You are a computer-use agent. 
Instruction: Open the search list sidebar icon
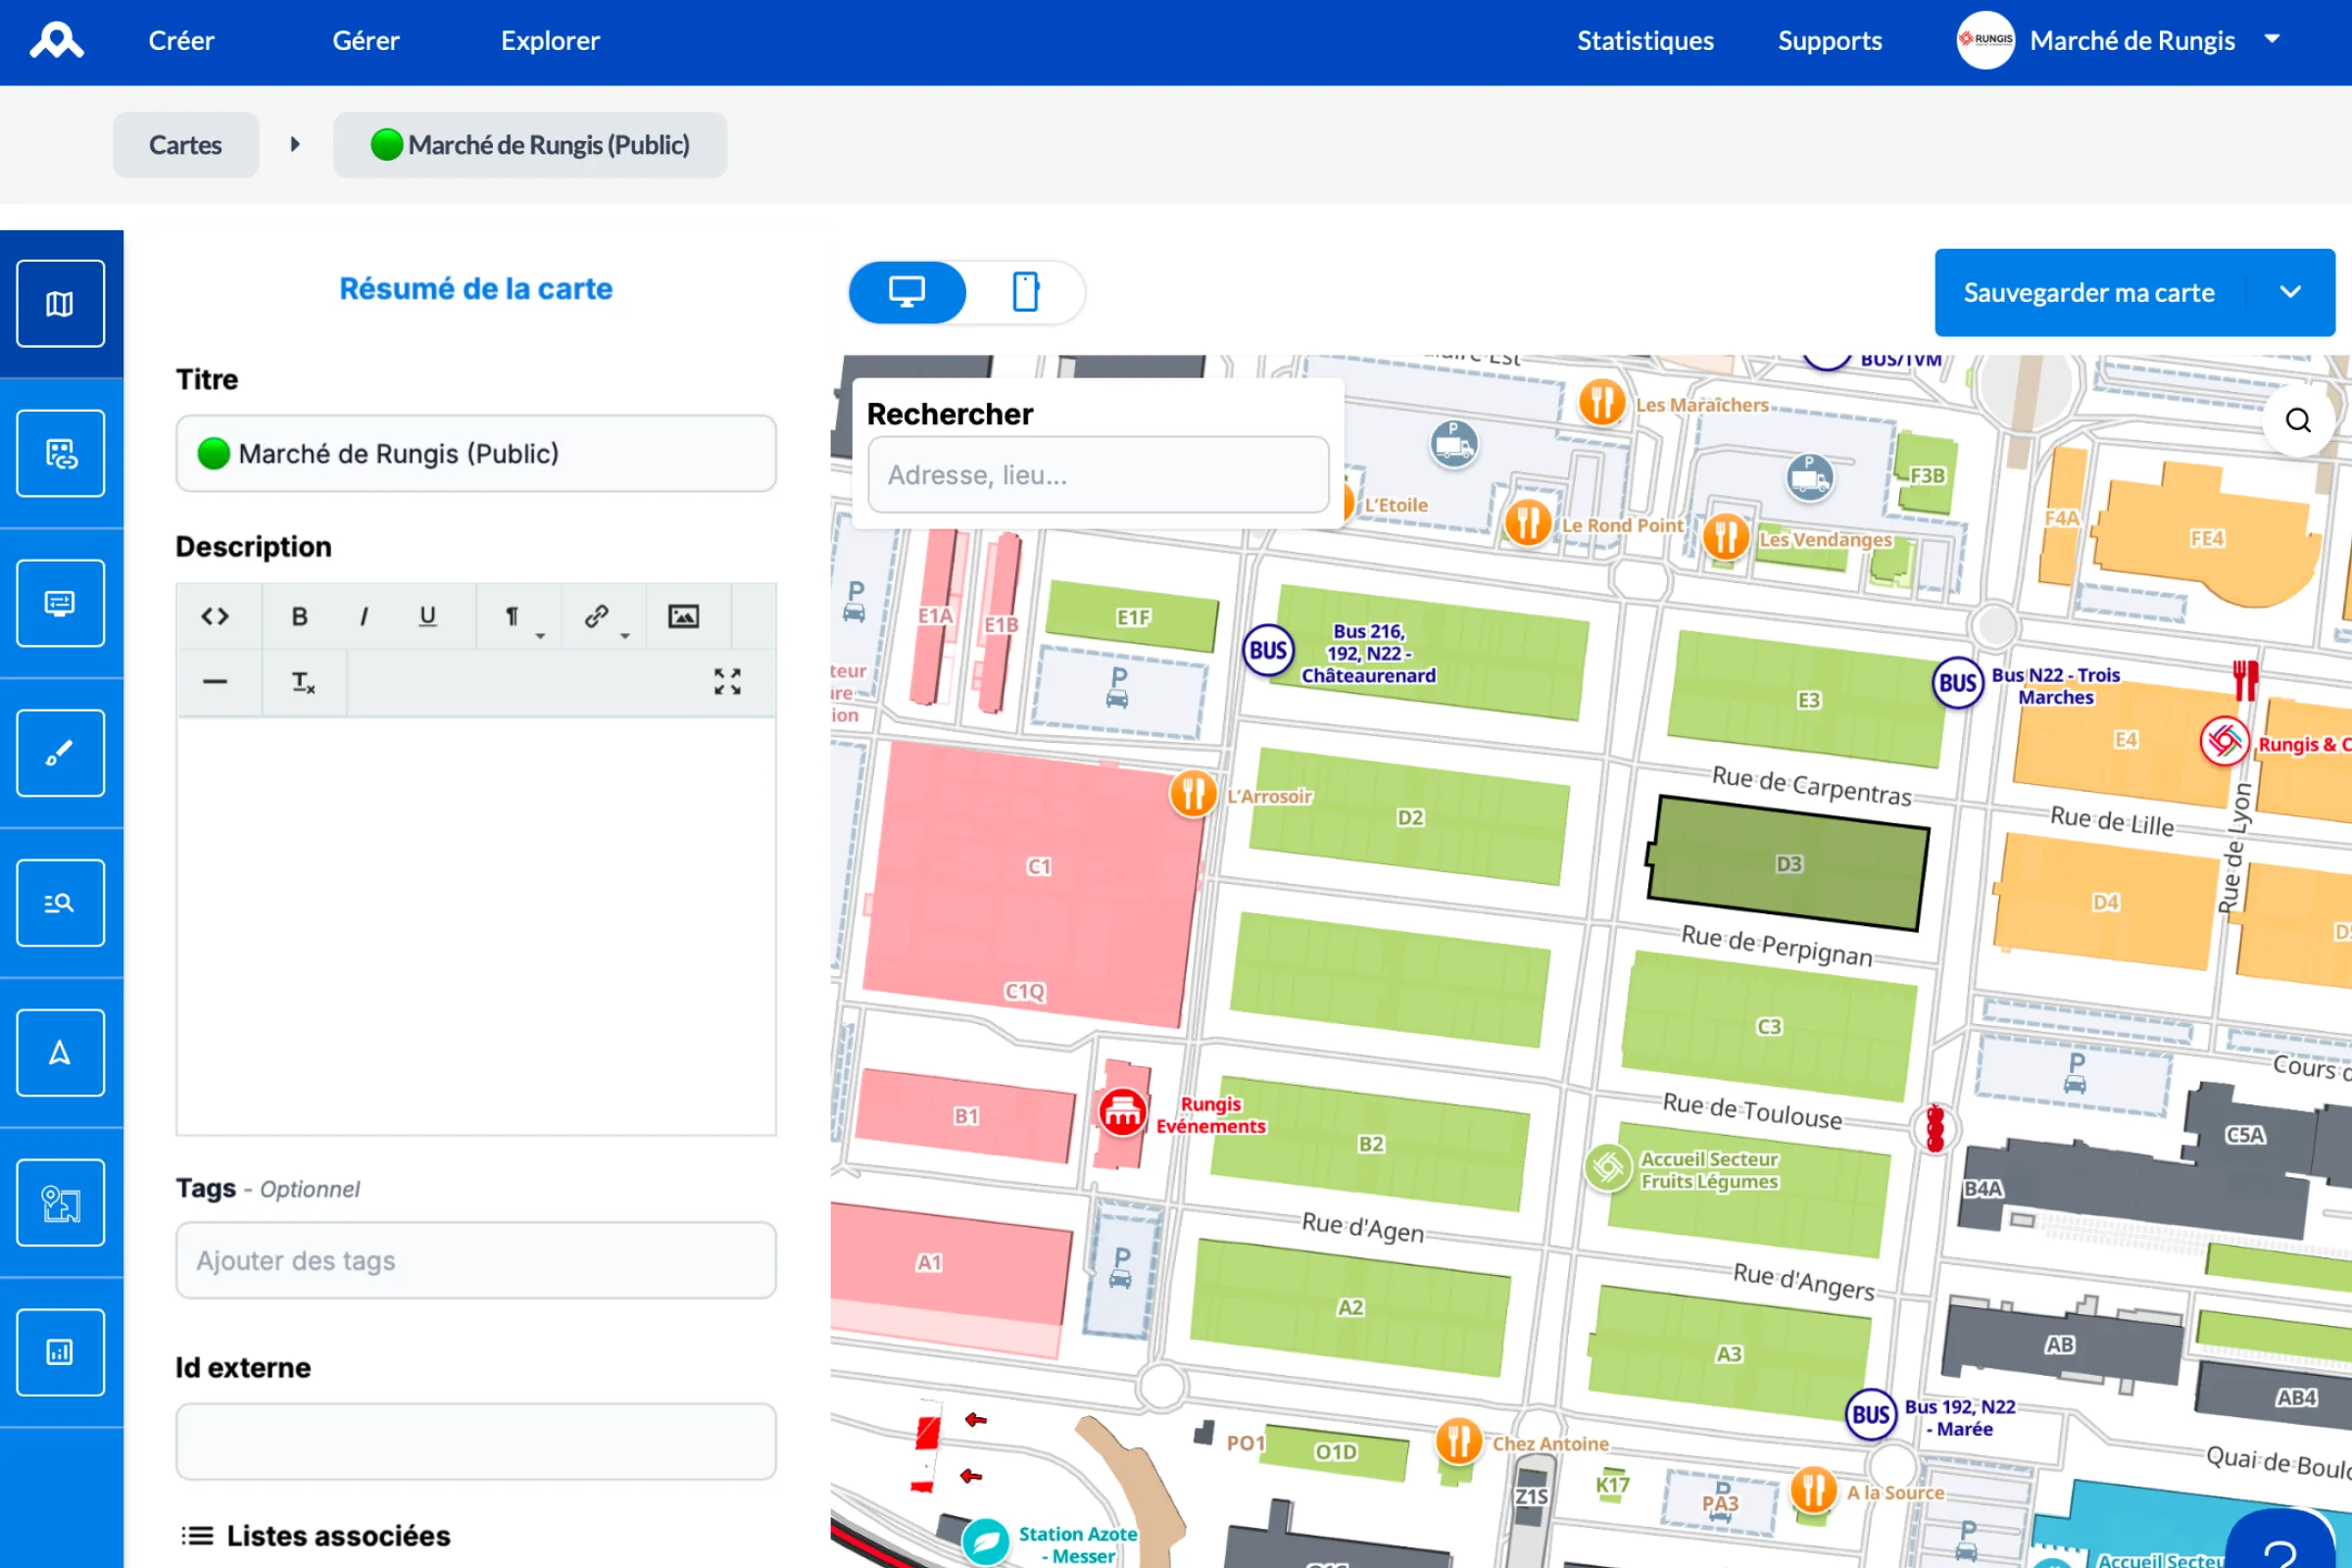(60, 903)
